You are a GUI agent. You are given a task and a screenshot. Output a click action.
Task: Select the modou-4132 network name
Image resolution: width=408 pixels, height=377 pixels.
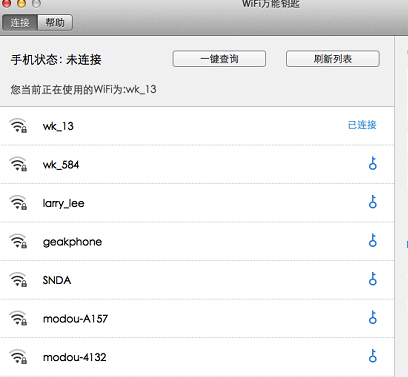(75, 357)
